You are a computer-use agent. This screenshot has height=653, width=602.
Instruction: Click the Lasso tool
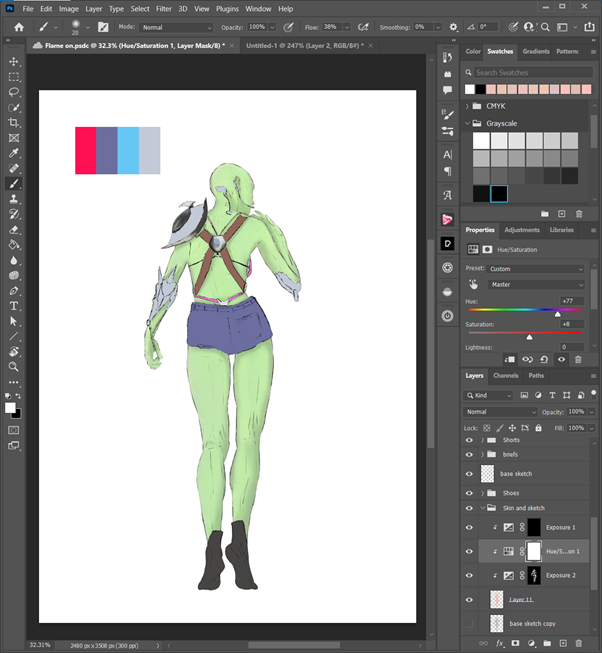(14, 92)
